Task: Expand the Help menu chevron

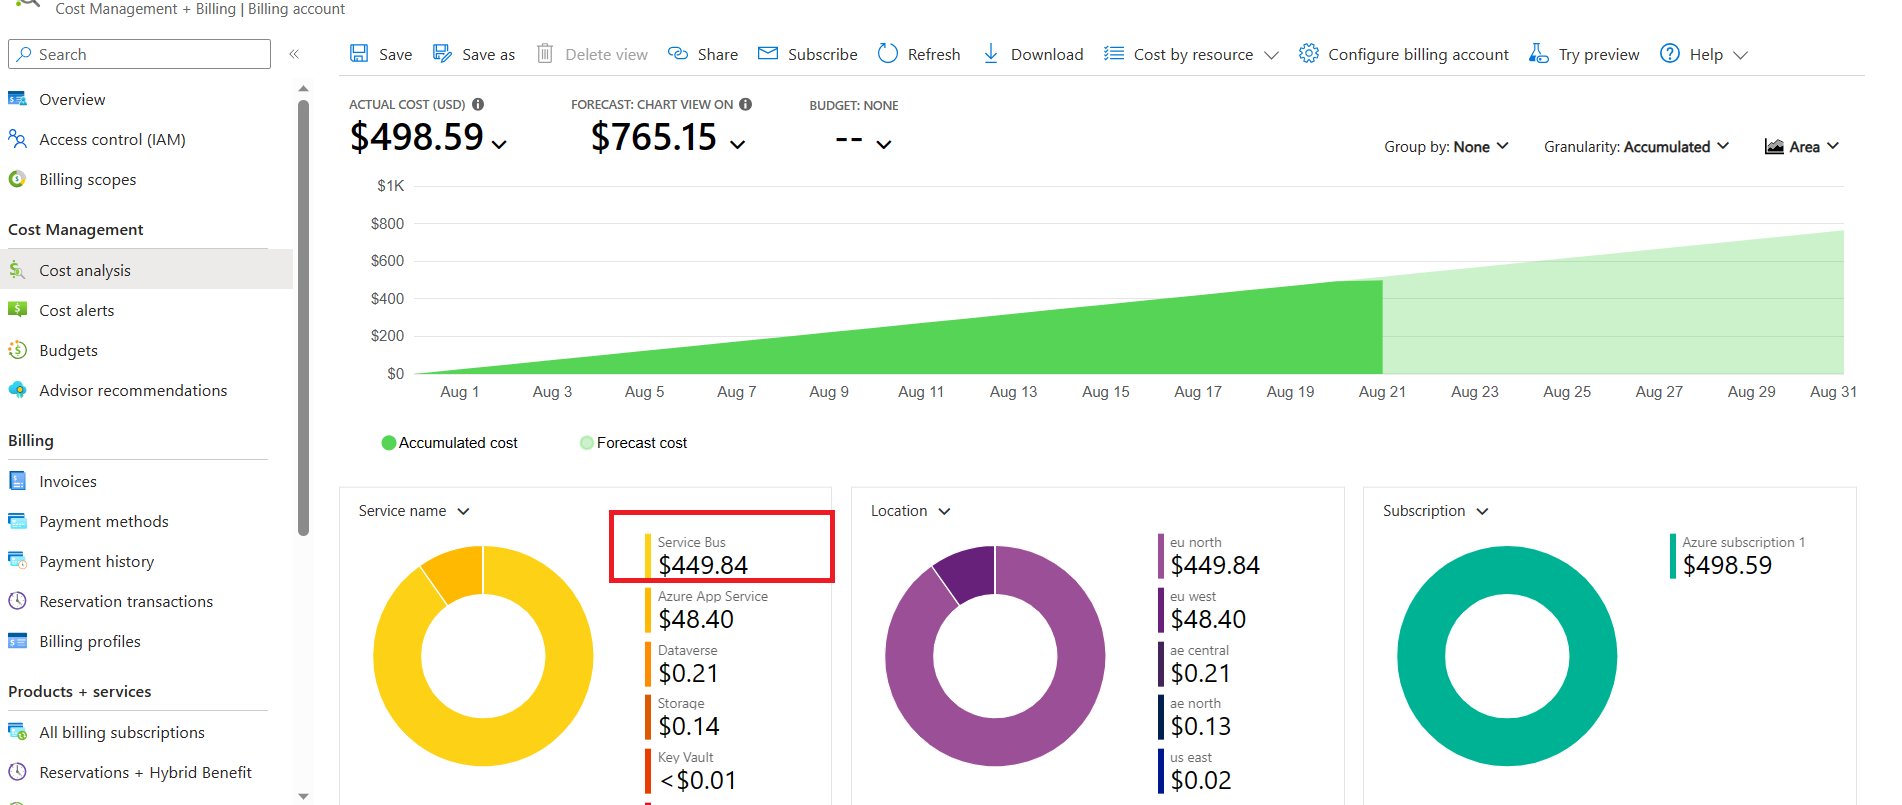Action: pos(1740,55)
